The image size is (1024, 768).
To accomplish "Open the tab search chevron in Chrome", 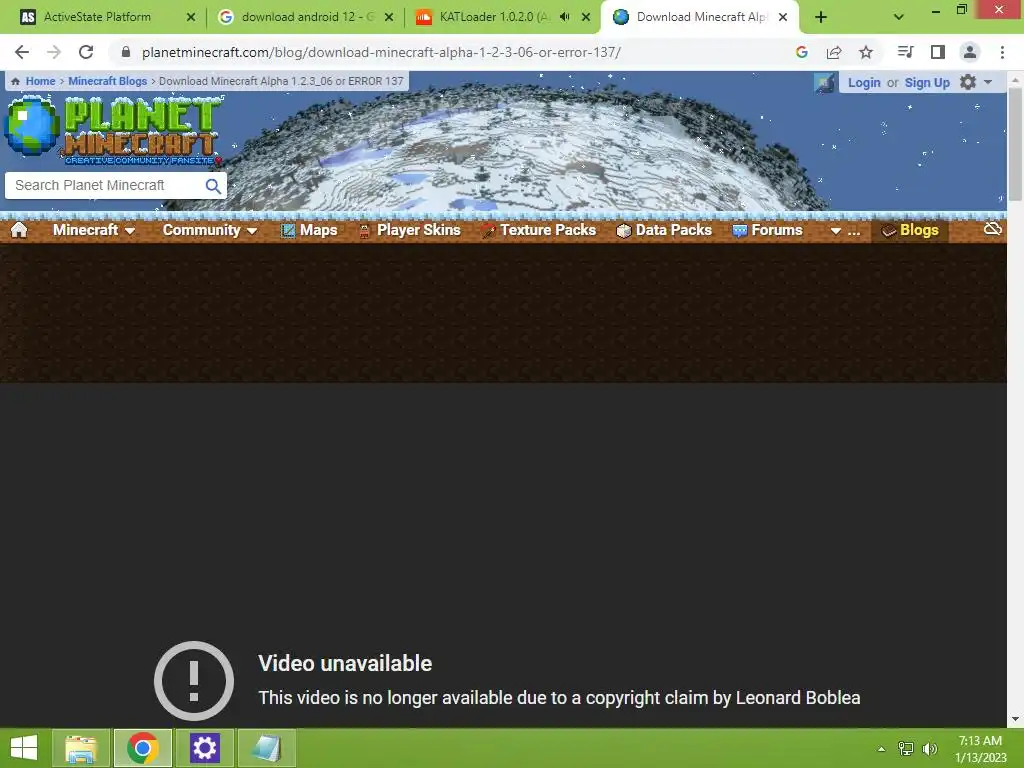I will [x=899, y=18].
